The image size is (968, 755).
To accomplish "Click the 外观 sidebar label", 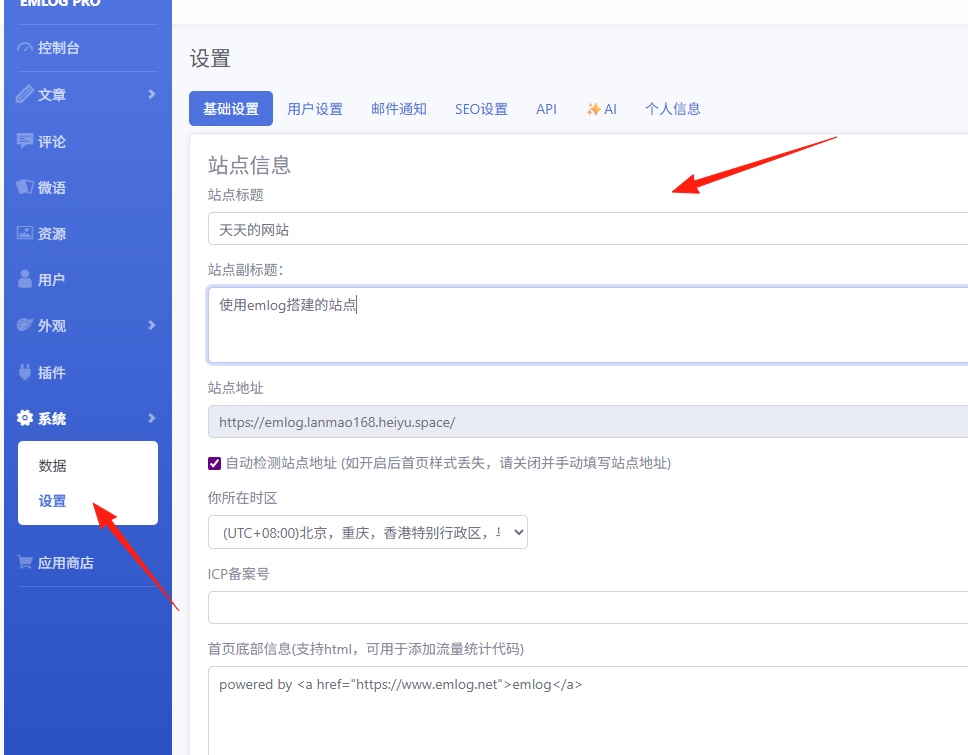I will click(x=52, y=326).
